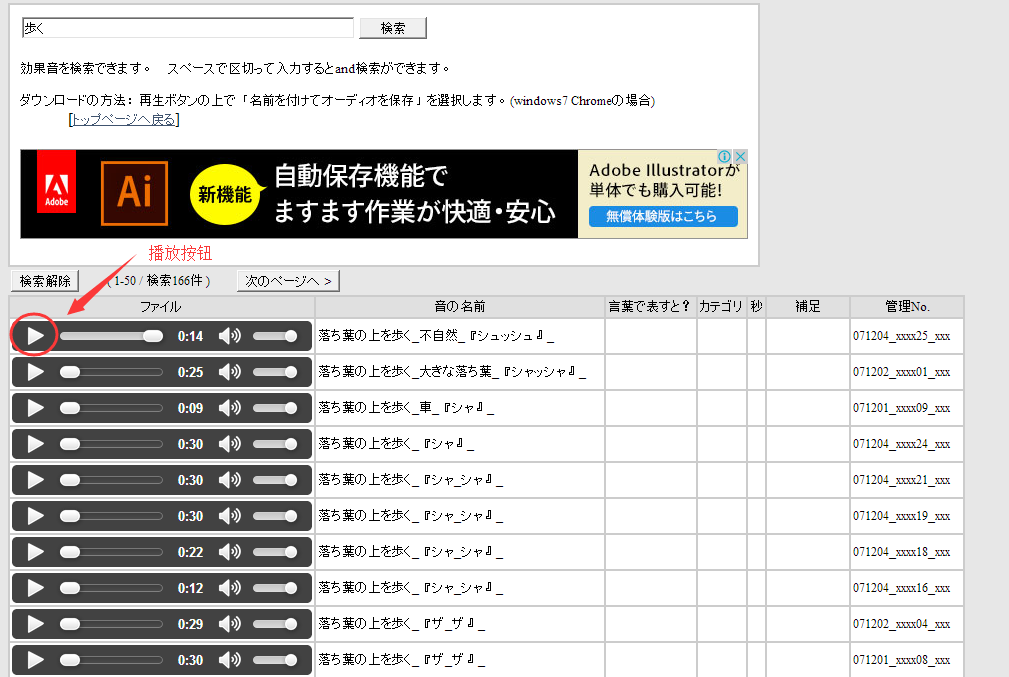Close the Adobe ad with the X icon
This screenshot has height=677, width=1009.
click(x=741, y=156)
